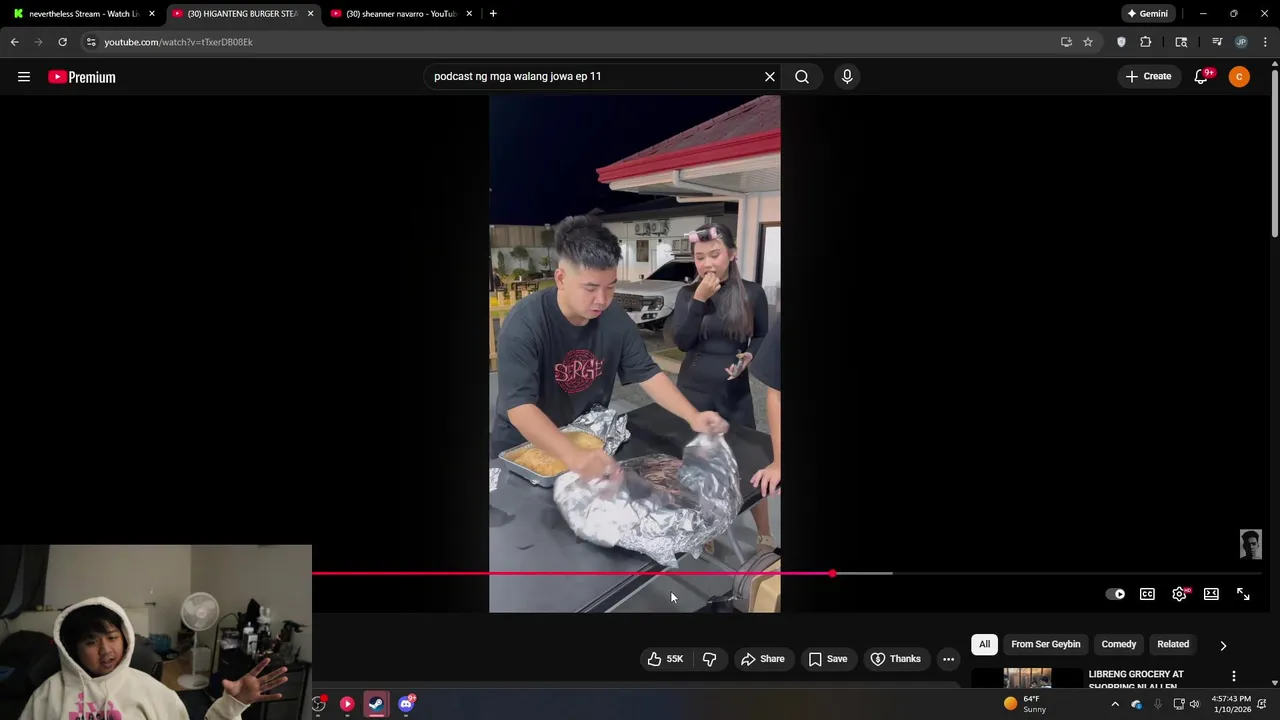Select the All filter chip

tap(984, 644)
